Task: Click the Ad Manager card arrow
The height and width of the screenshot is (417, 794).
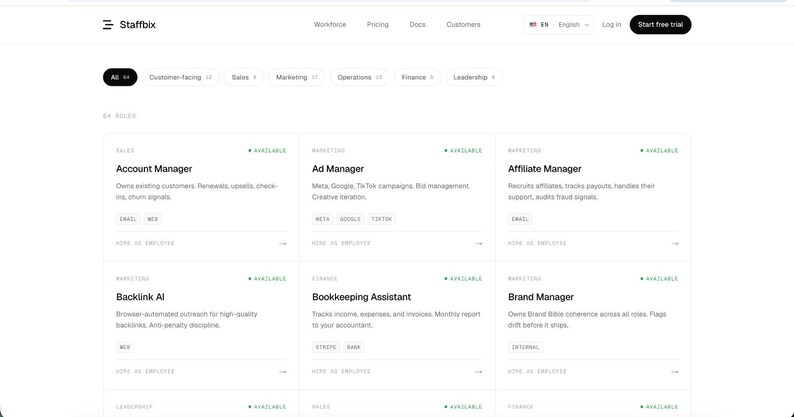Action: click(479, 244)
